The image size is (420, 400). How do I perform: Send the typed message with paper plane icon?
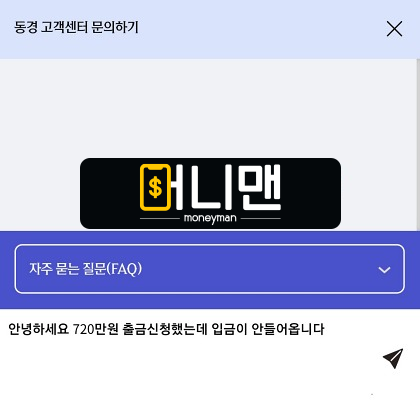pos(393,358)
